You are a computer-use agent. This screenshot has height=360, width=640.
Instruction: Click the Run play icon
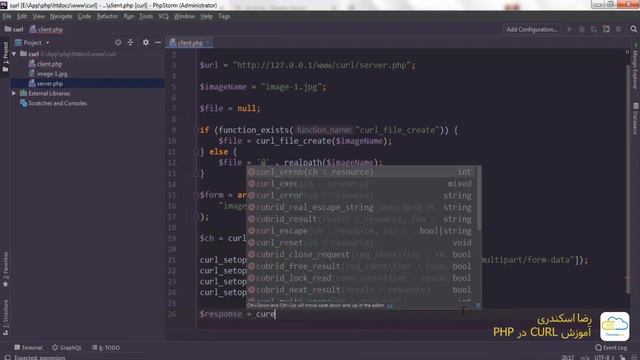[570, 29]
